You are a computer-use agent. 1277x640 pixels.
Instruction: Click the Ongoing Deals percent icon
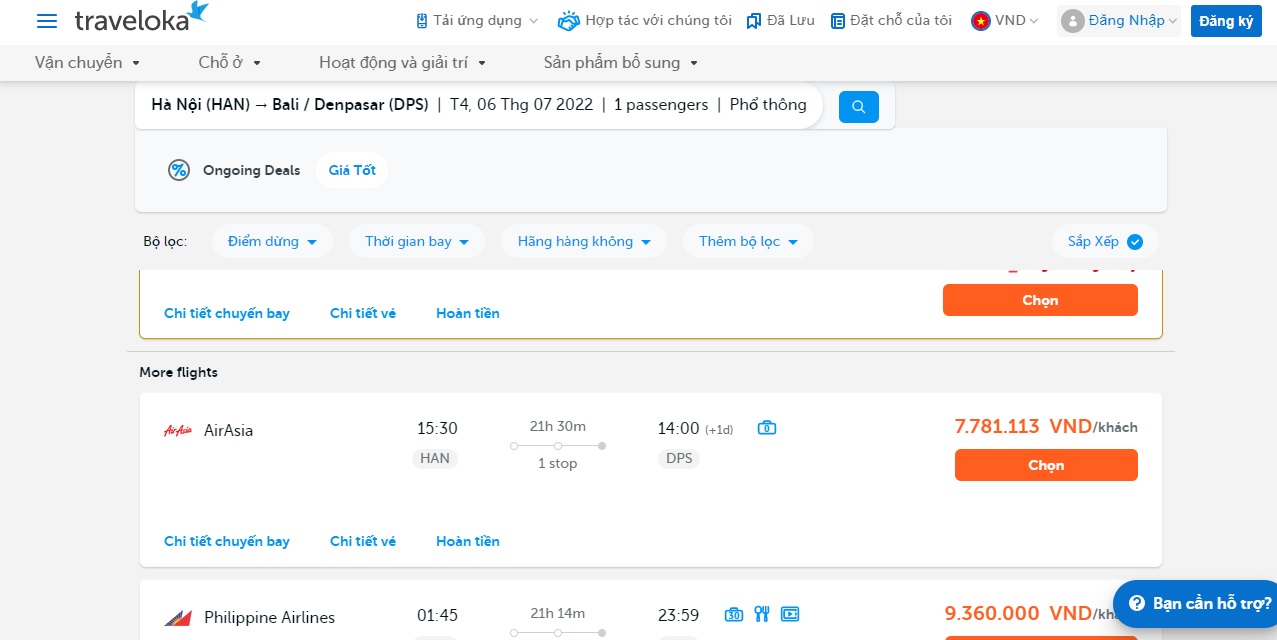click(179, 170)
